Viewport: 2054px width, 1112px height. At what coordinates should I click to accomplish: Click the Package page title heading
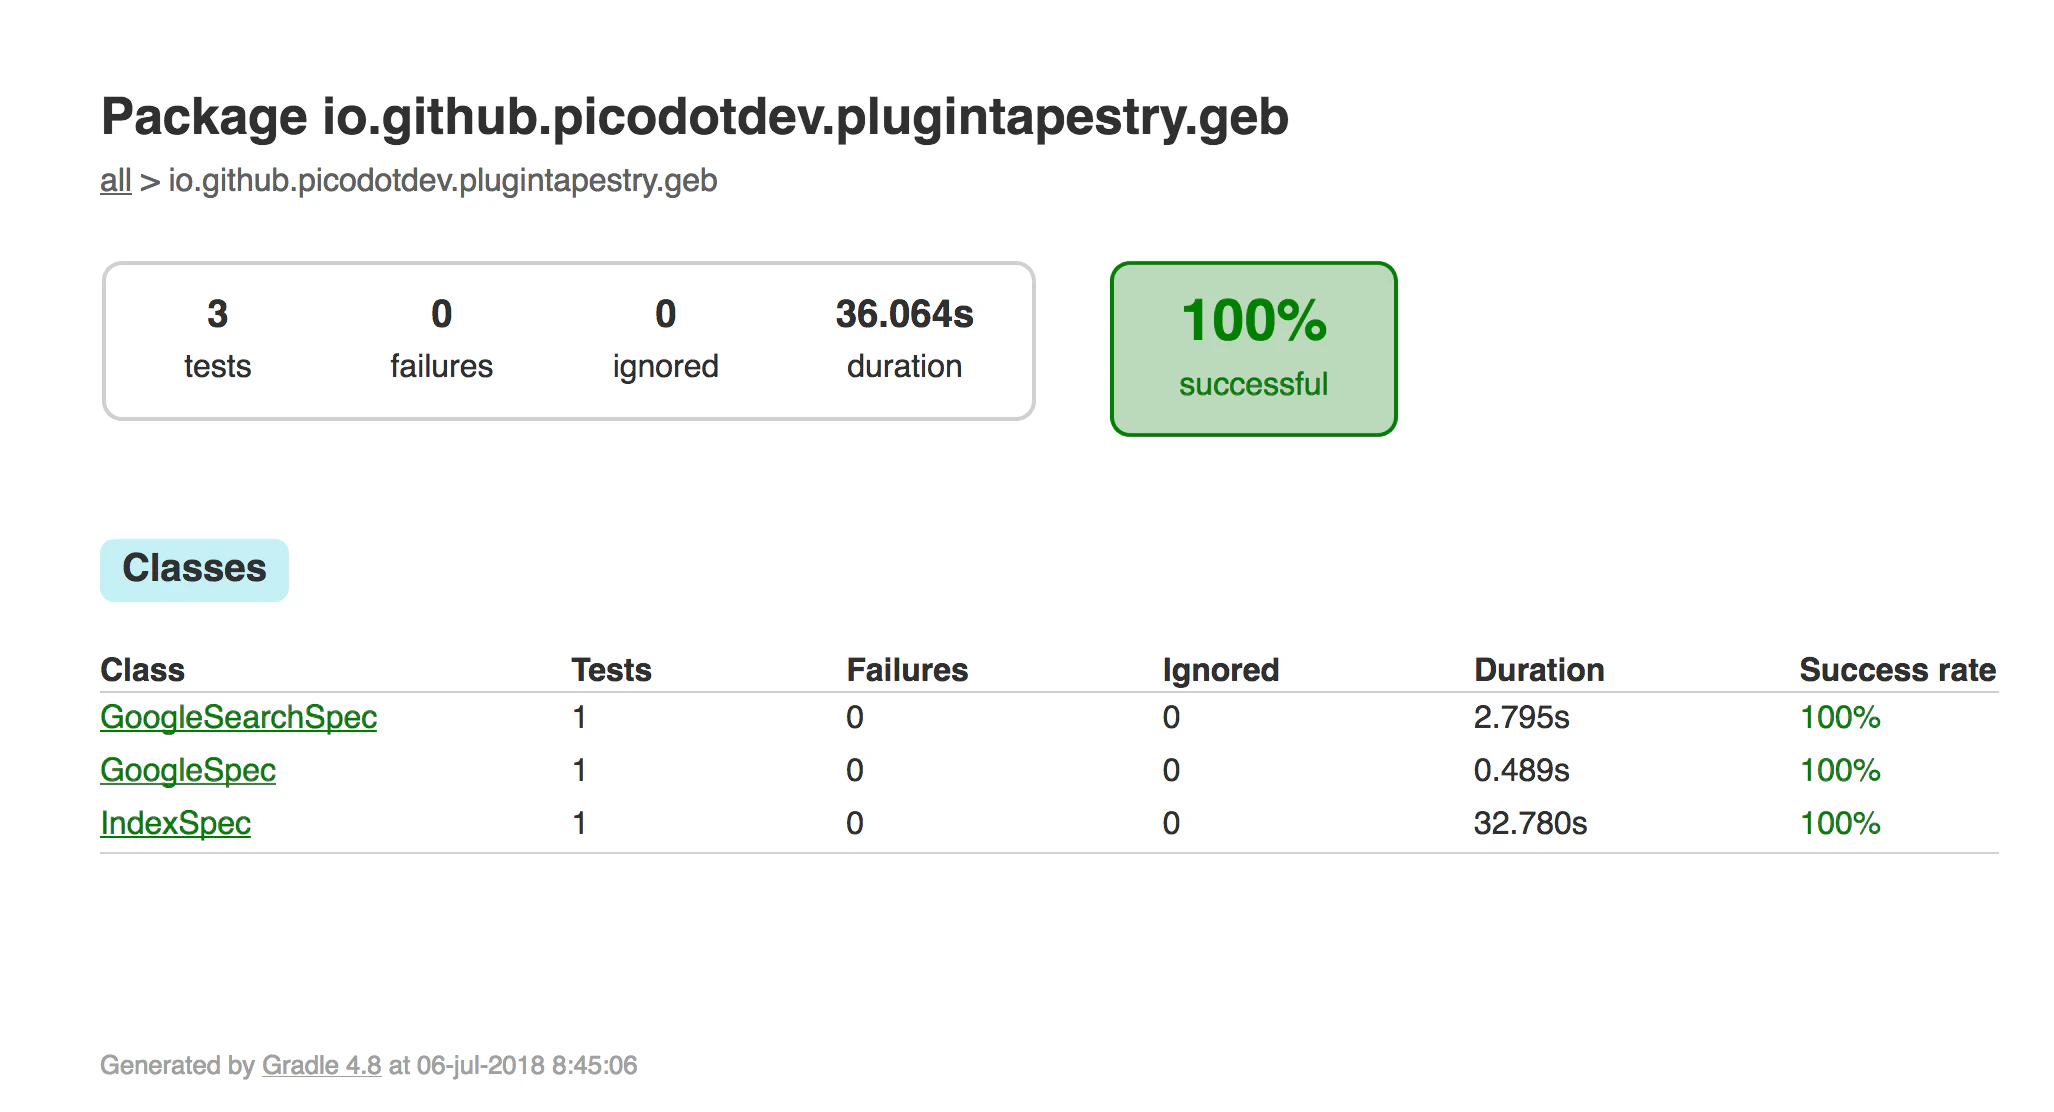pos(694,117)
